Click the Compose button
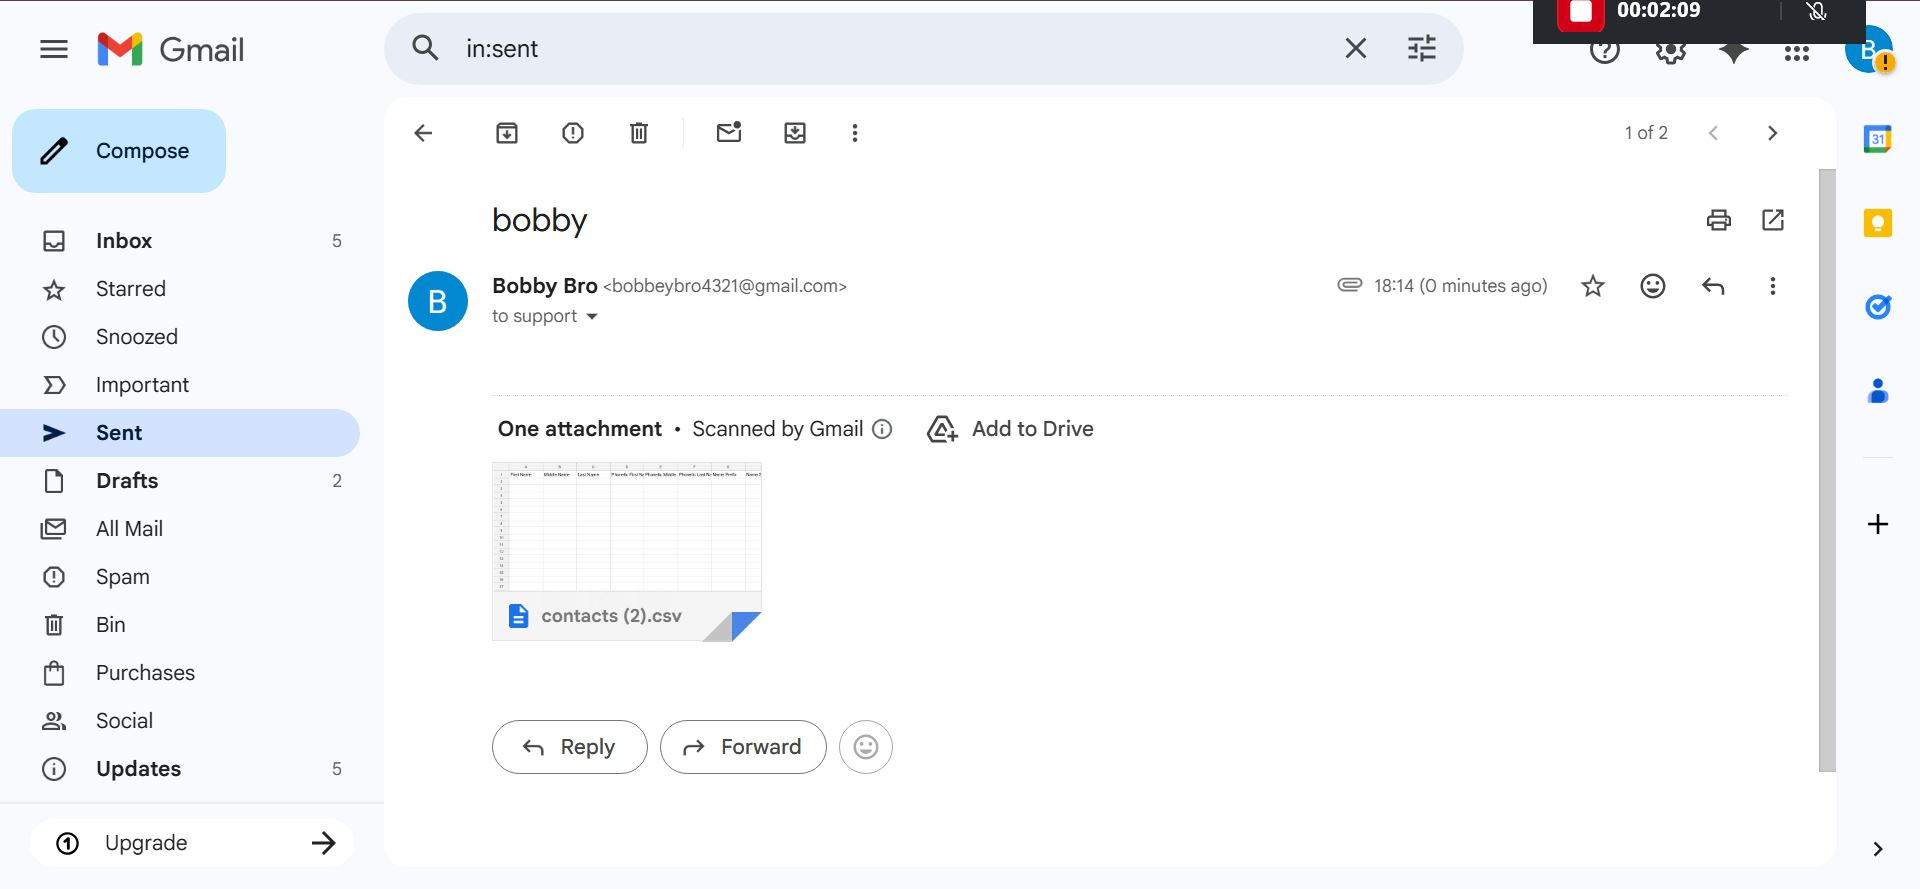Screen dimensions: 1920x889 pyautogui.click(x=119, y=151)
